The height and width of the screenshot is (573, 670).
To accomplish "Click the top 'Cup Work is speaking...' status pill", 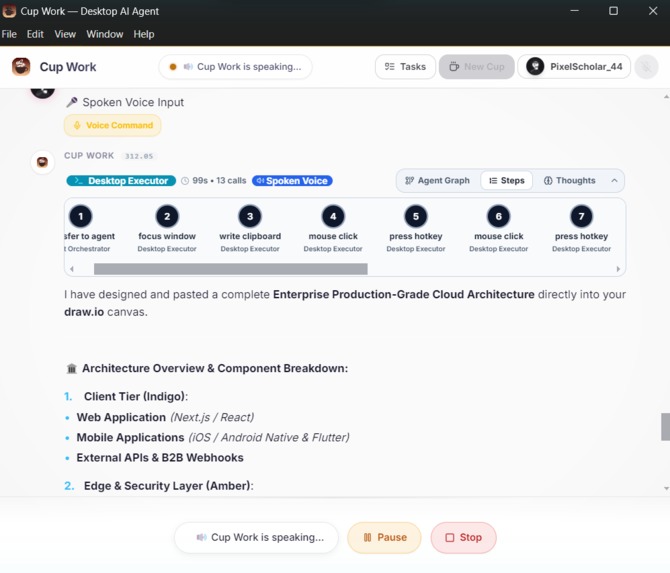I will point(235,67).
